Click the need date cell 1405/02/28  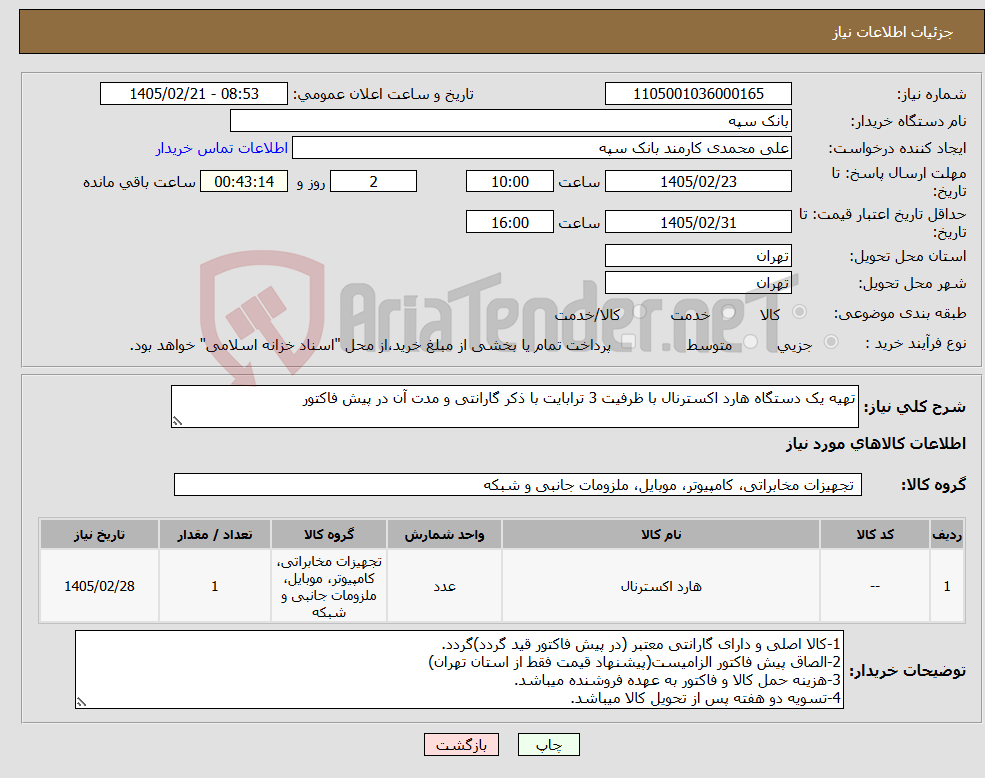coord(99,586)
